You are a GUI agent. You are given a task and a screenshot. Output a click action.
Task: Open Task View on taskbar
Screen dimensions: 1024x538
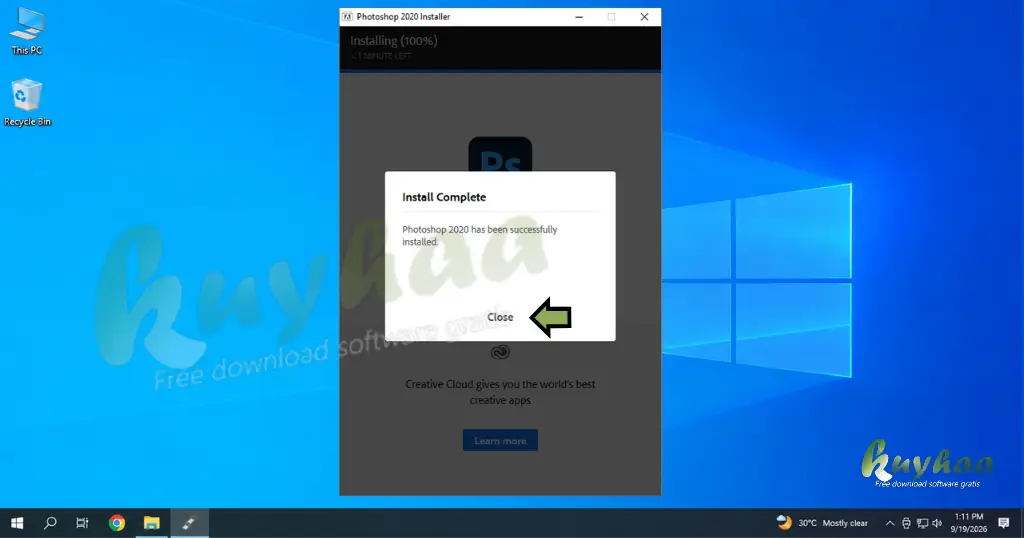[82, 523]
